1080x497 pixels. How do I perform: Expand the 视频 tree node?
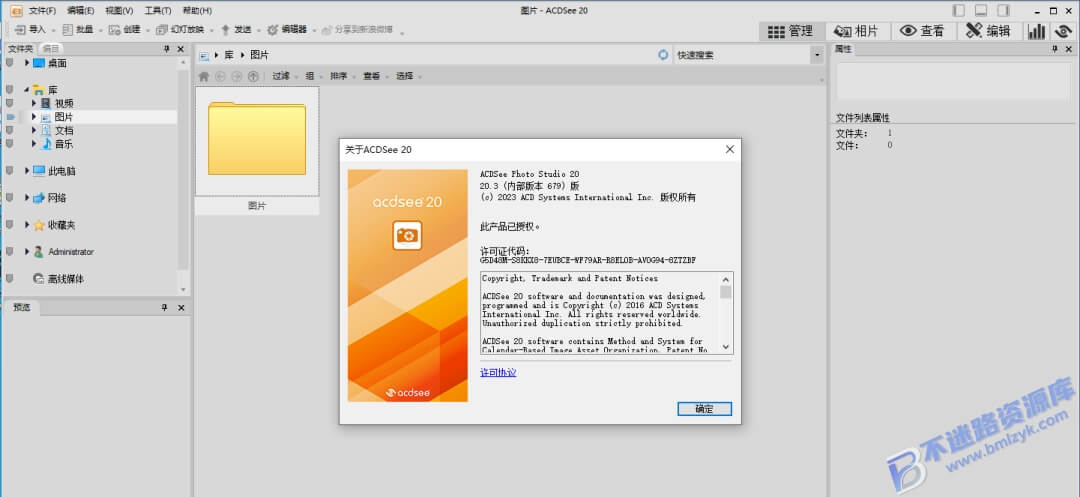[34, 103]
